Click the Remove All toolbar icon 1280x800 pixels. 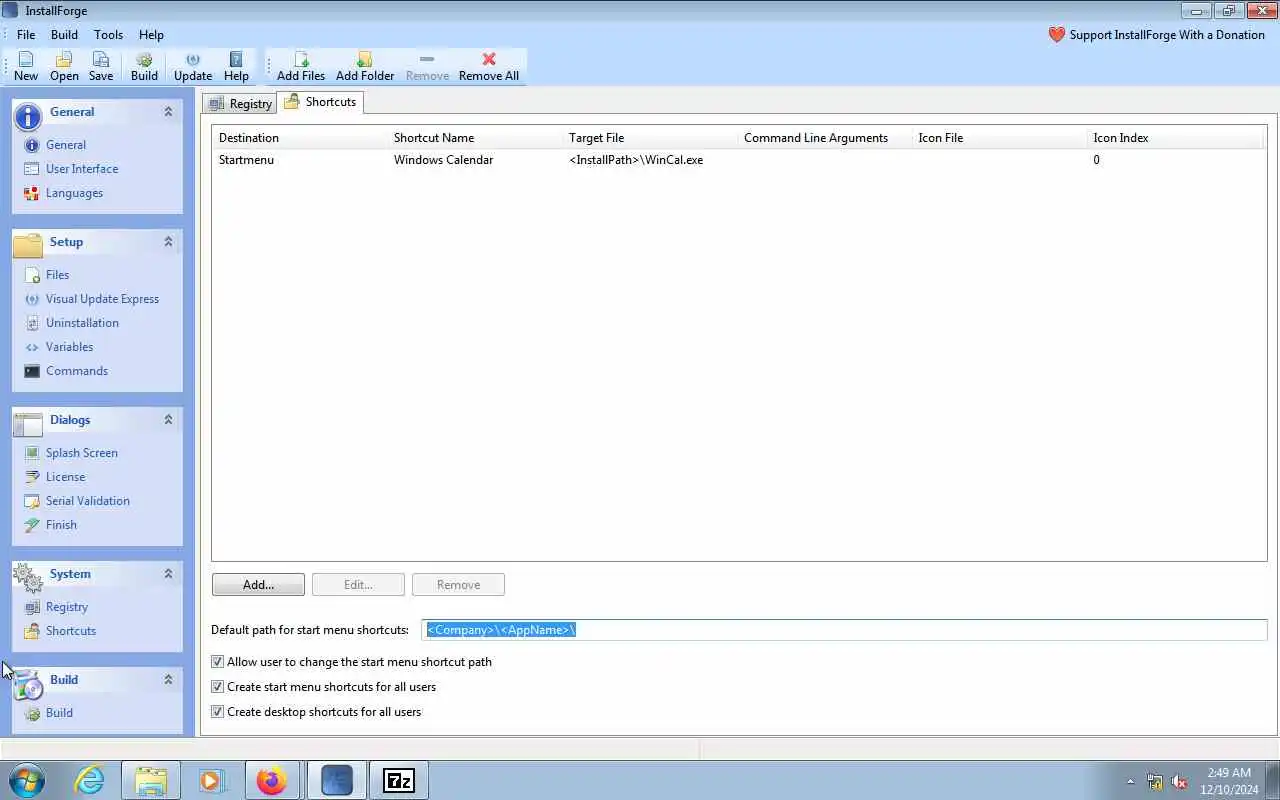(x=489, y=67)
